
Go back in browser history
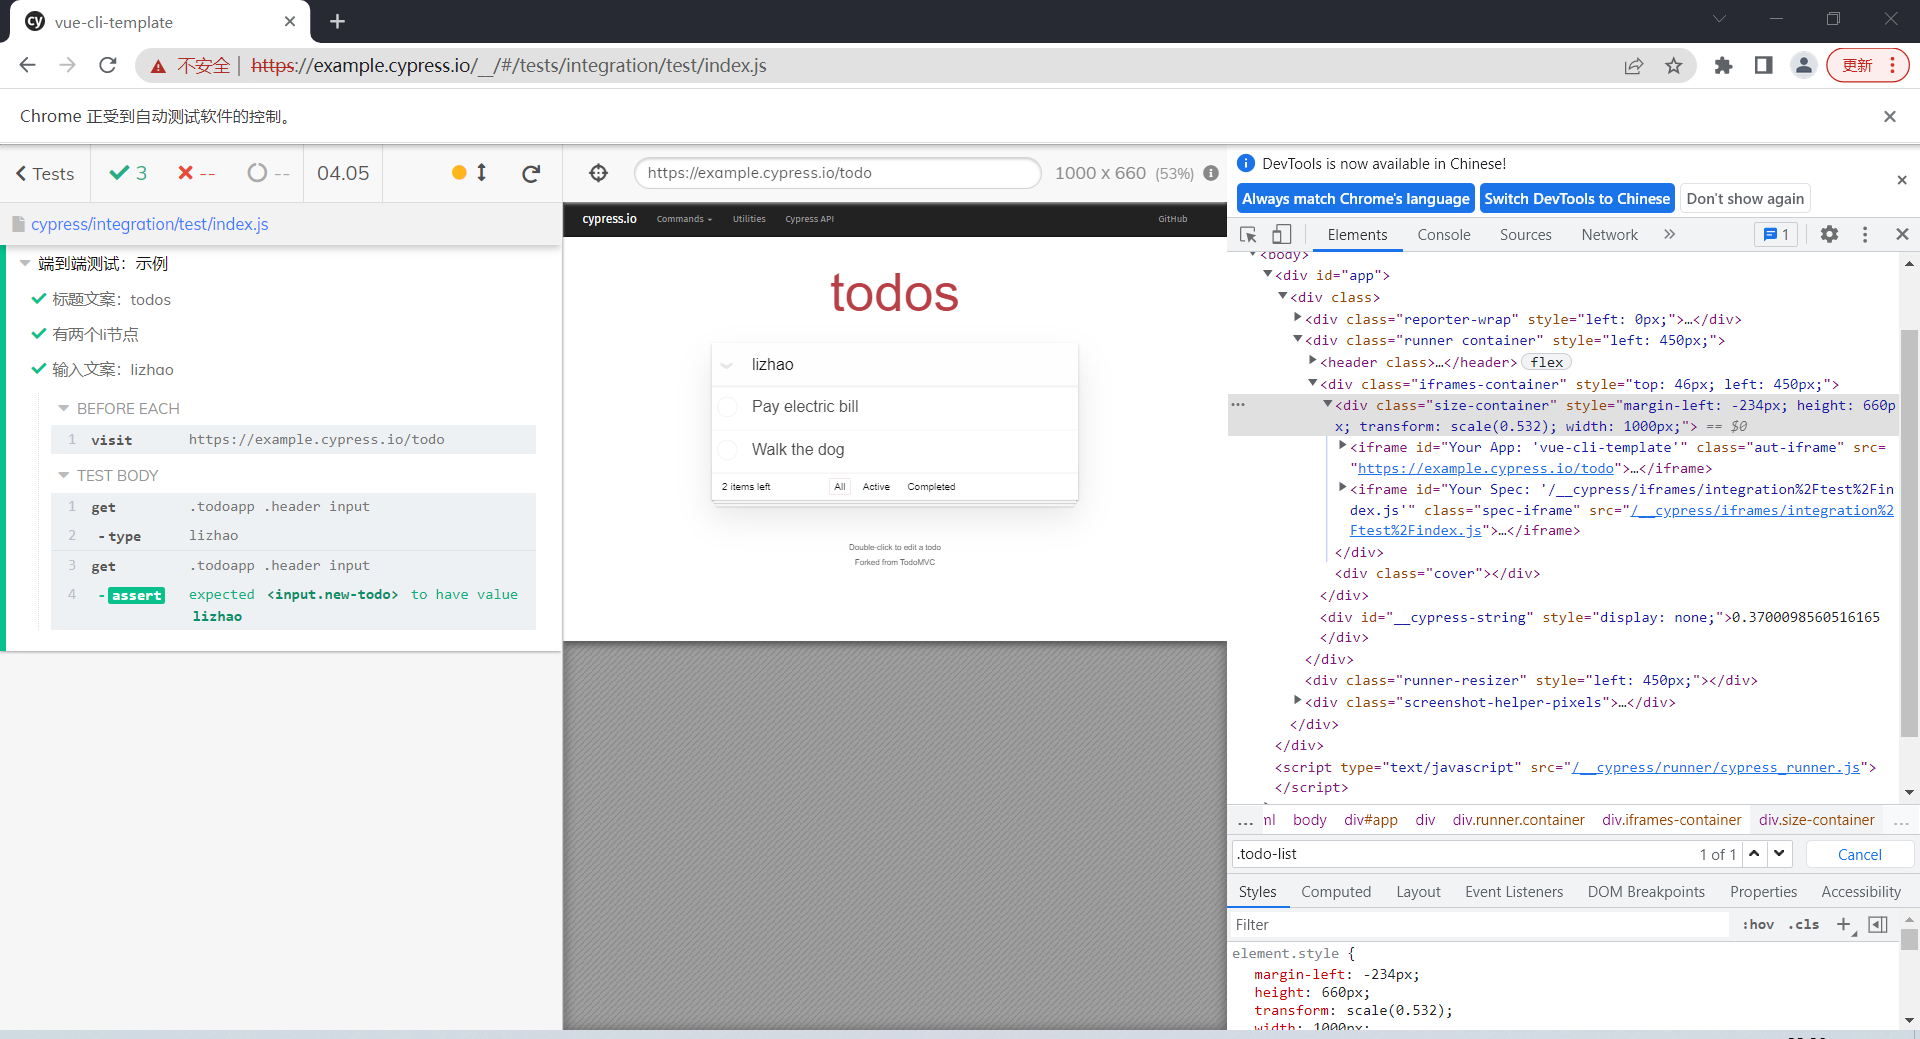(27, 65)
